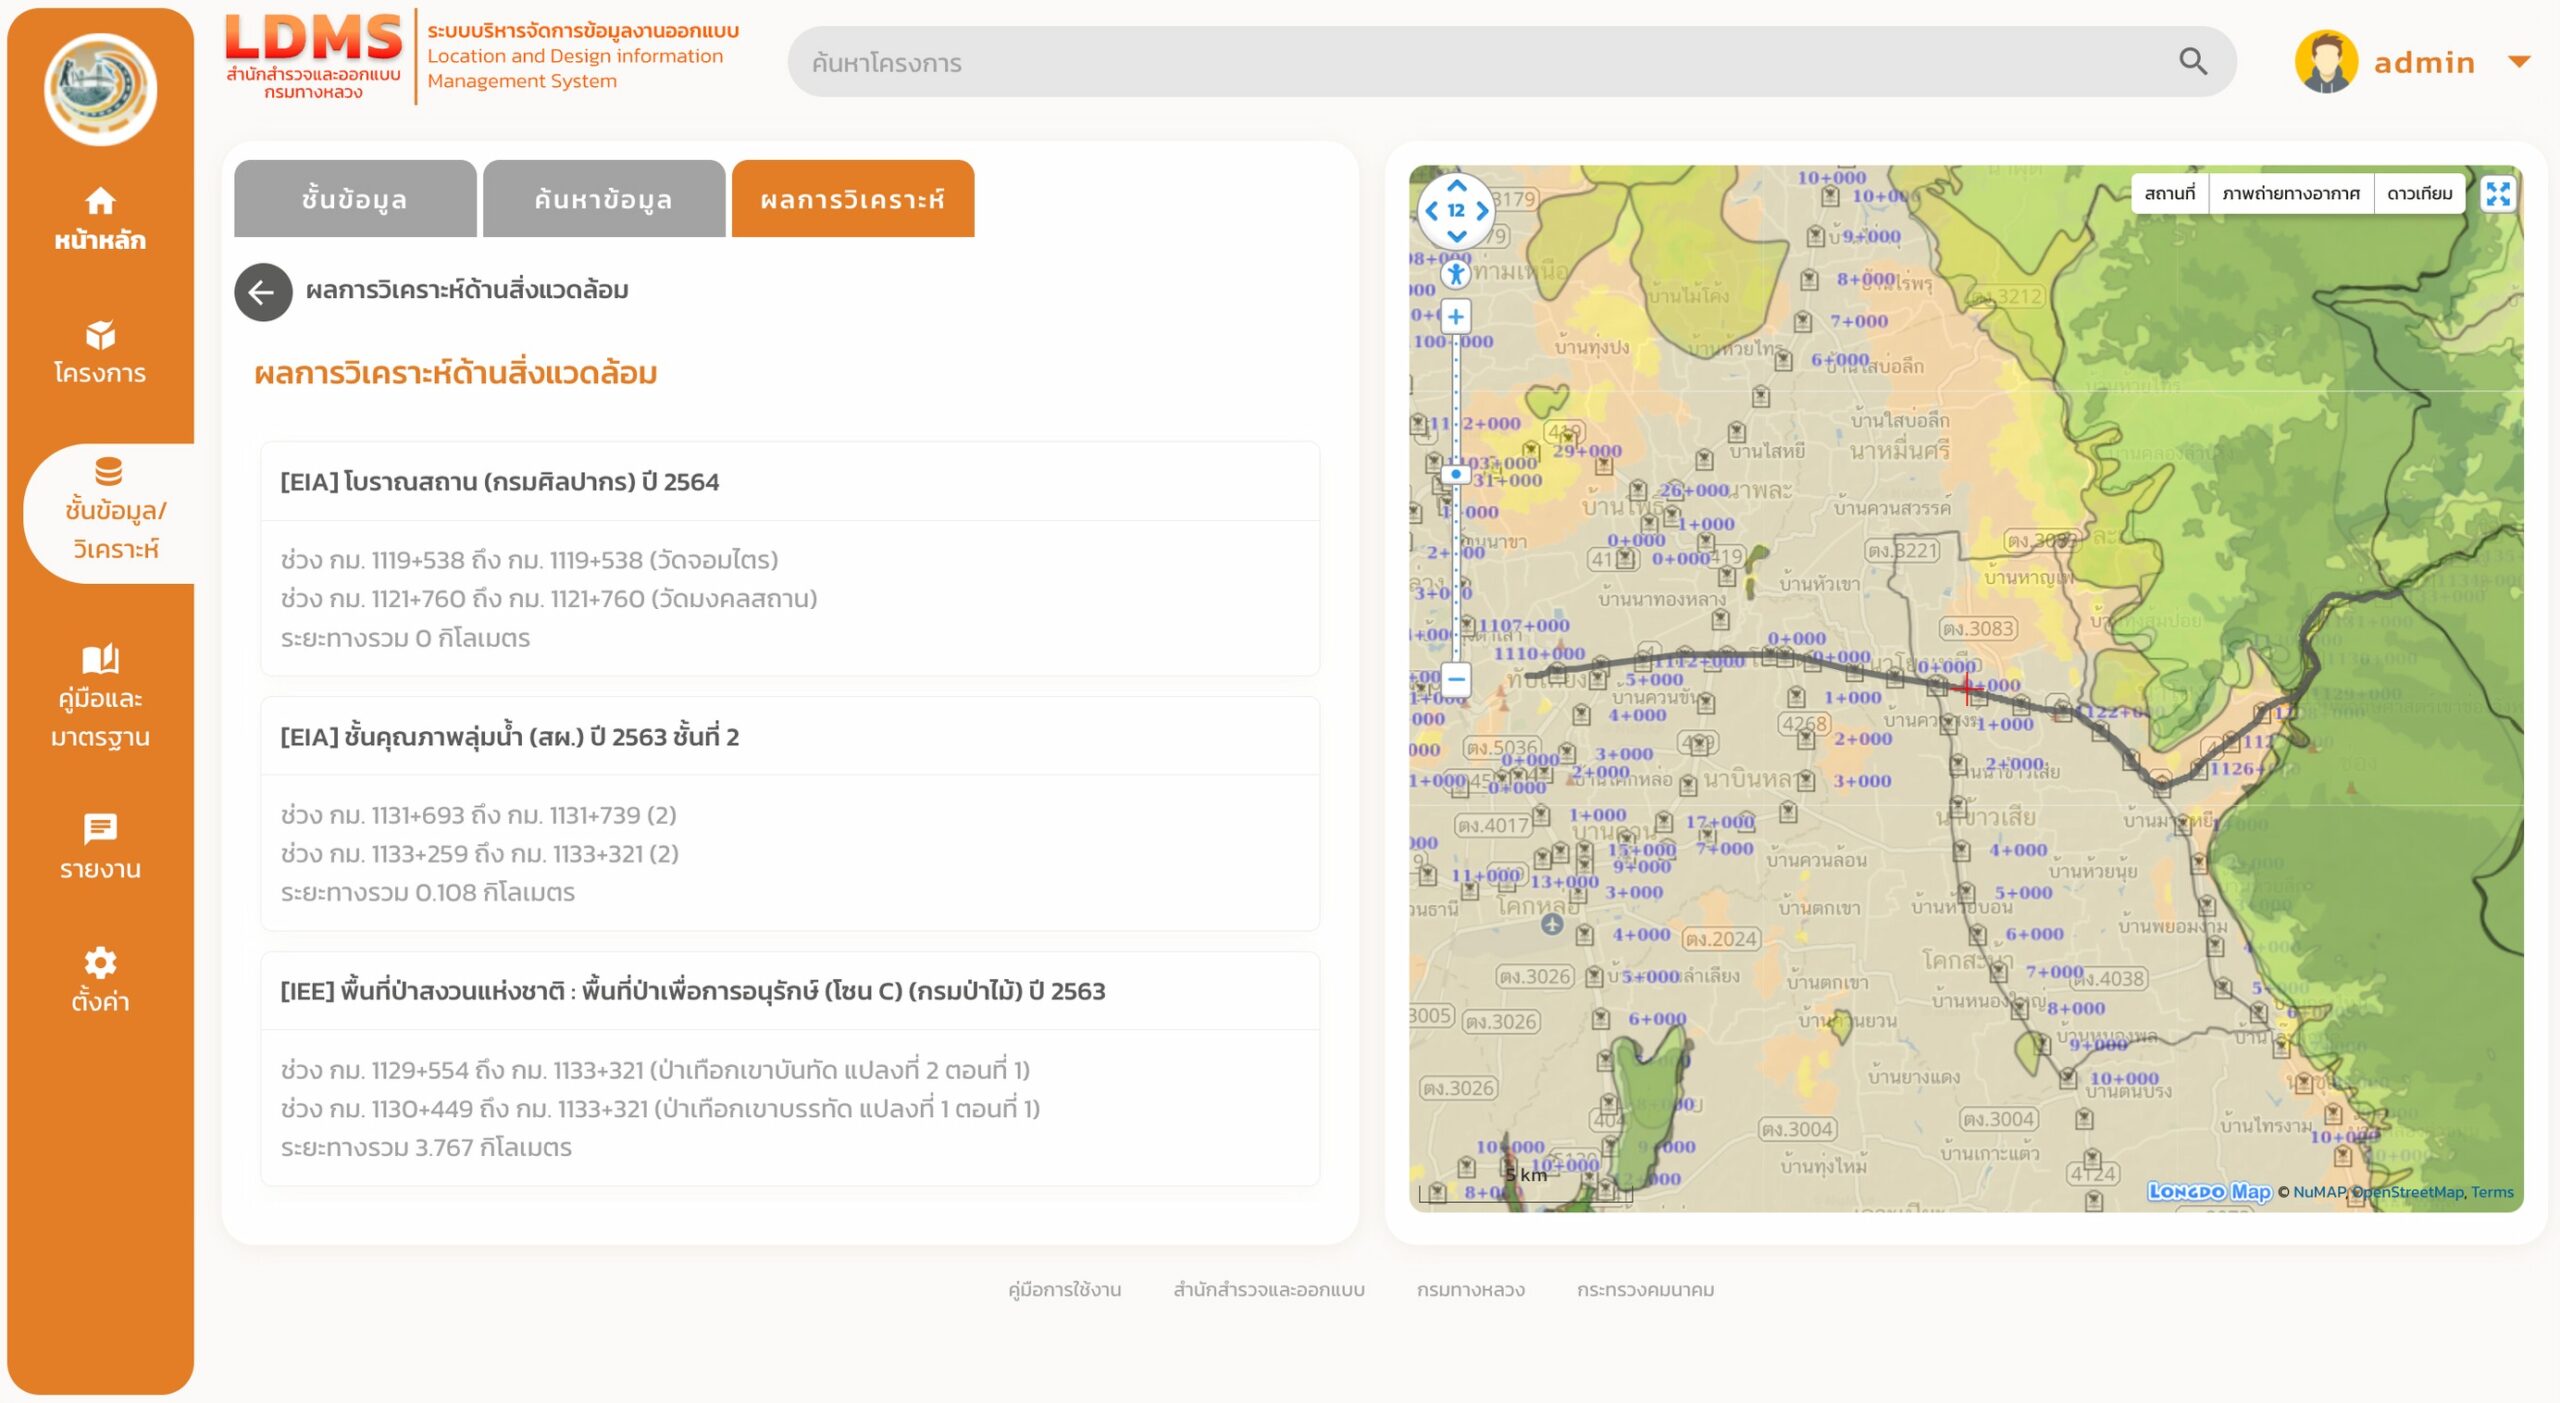Toggle map fullscreen icon

[2497, 194]
